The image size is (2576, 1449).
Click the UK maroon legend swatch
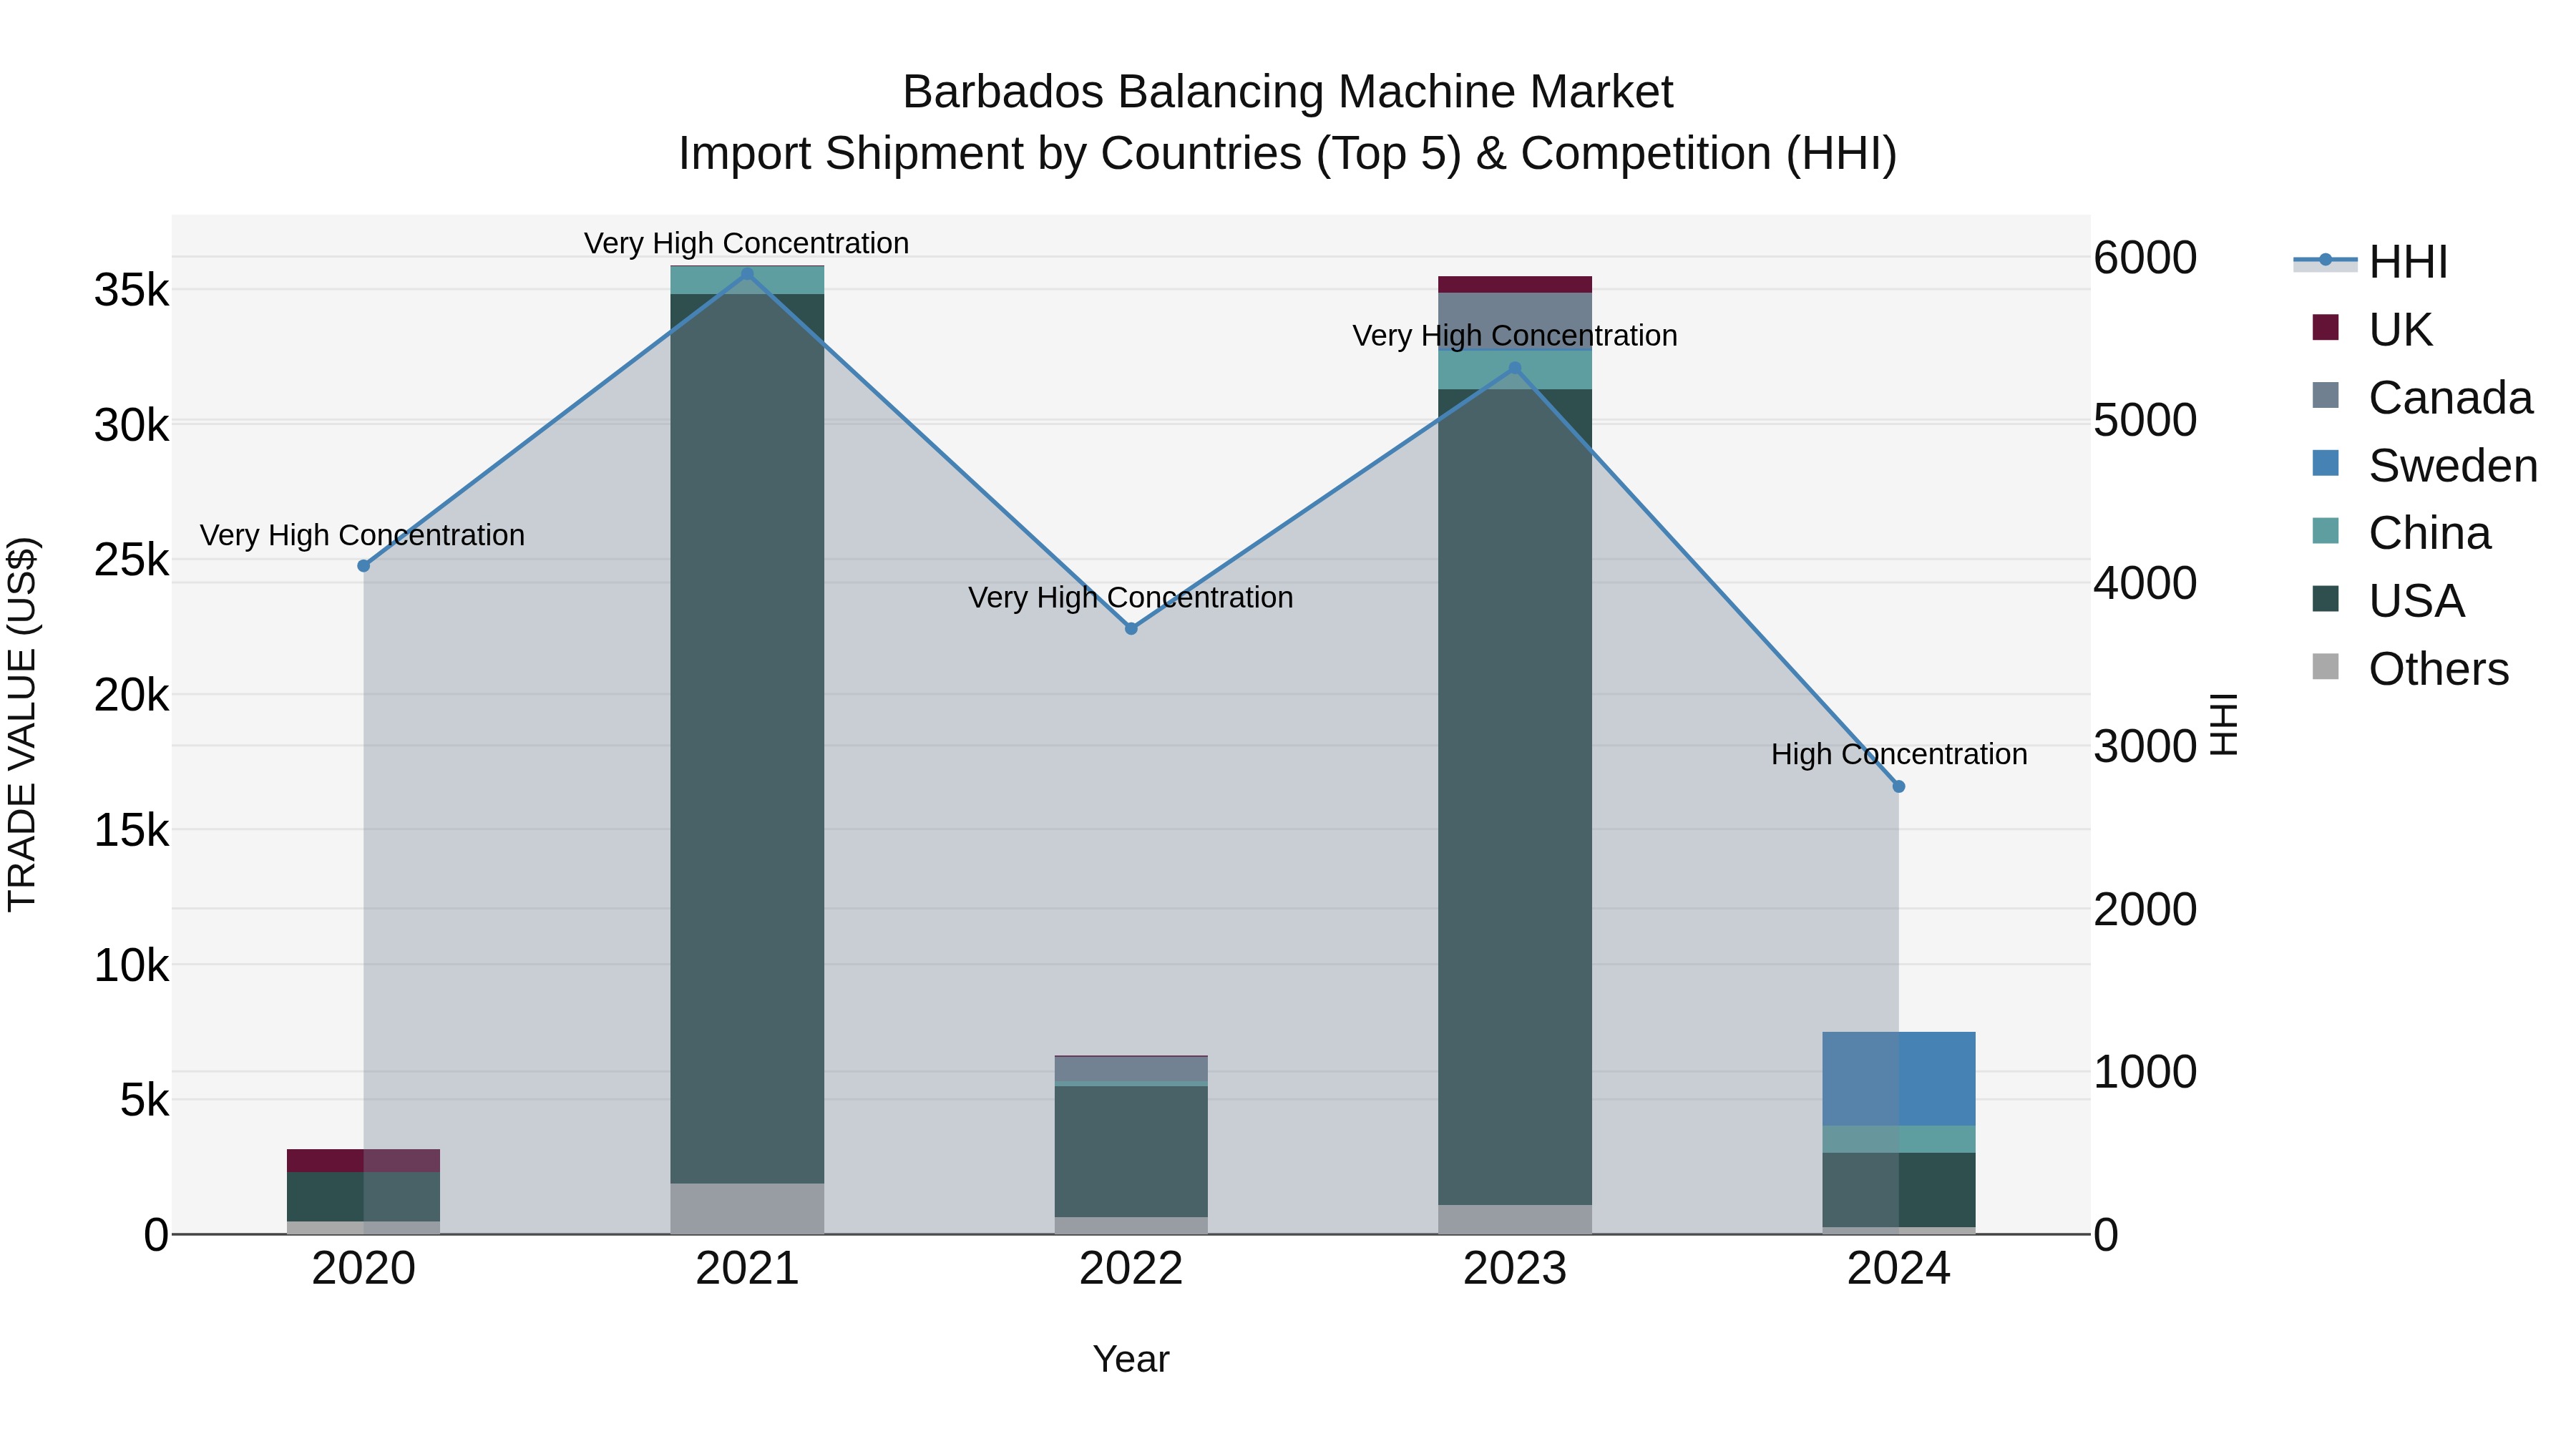pos(2326,328)
